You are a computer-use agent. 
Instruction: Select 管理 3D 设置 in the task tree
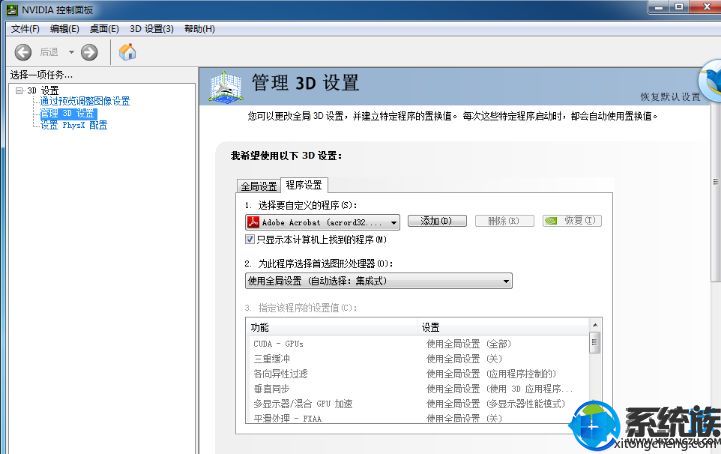[x=68, y=113]
